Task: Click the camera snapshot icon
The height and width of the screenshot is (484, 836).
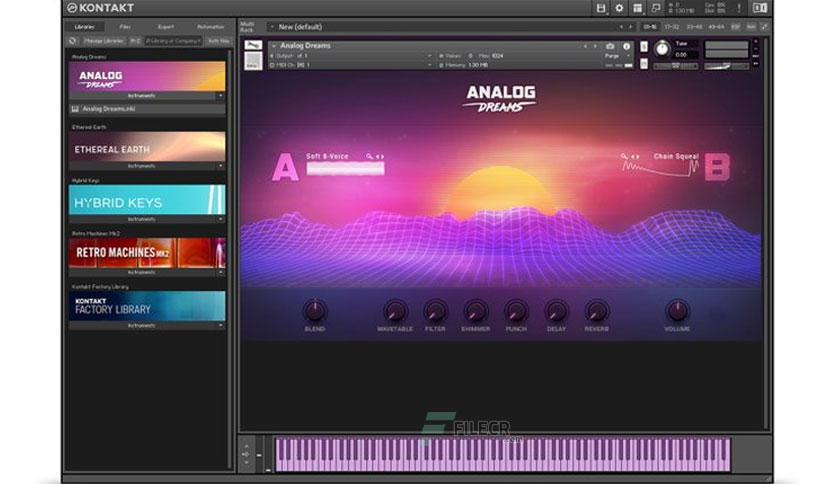Action: tap(610, 46)
